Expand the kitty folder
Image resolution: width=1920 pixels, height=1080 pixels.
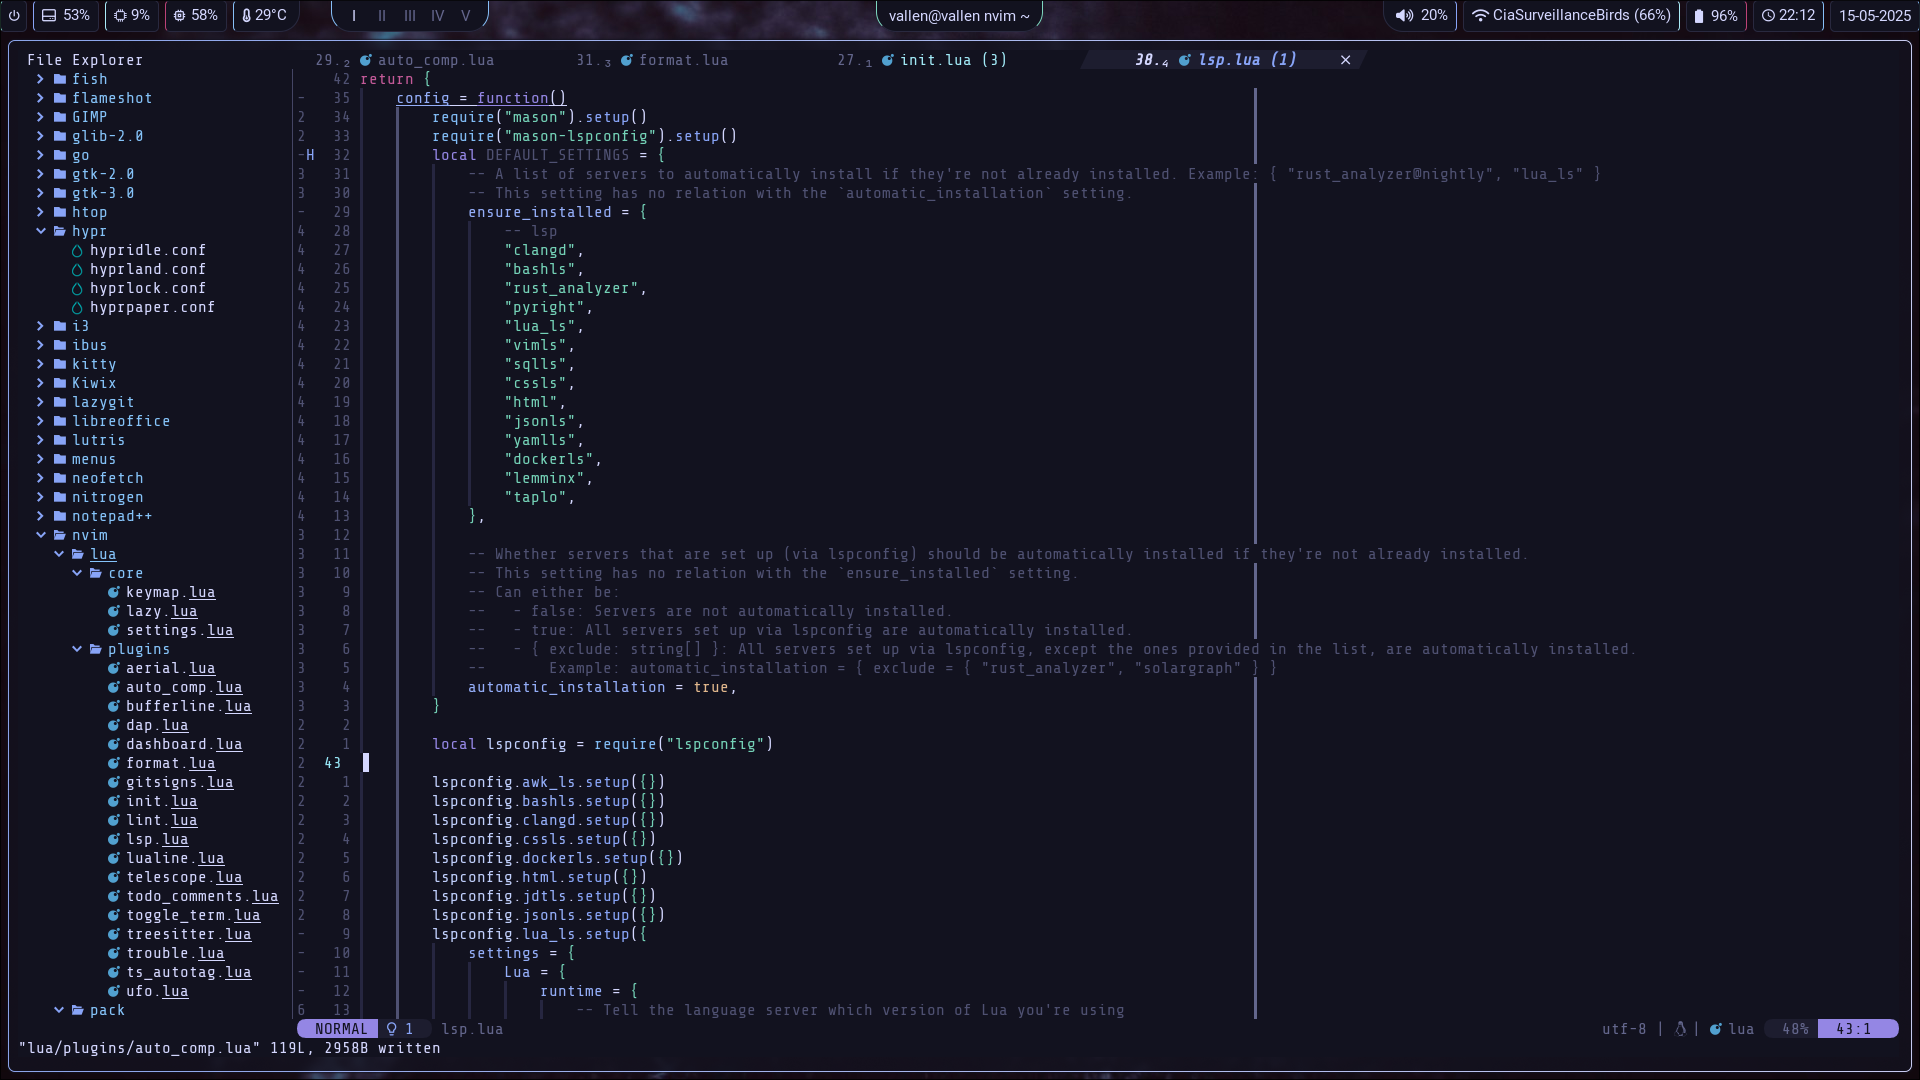coord(41,364)
